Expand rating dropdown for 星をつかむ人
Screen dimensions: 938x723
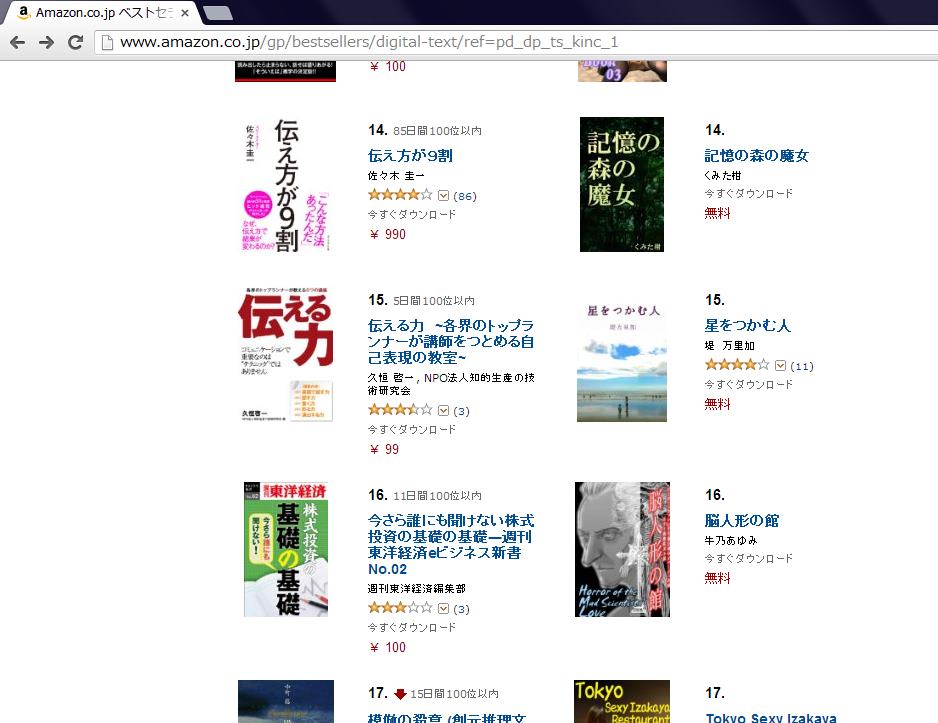tap(780, 365)
